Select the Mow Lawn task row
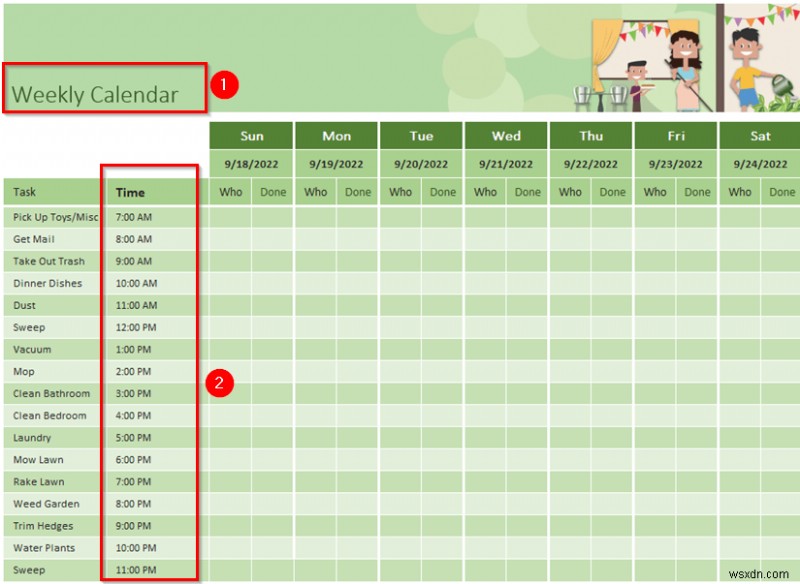The width and height of the screenshot is (800, 584). [40, 459]
